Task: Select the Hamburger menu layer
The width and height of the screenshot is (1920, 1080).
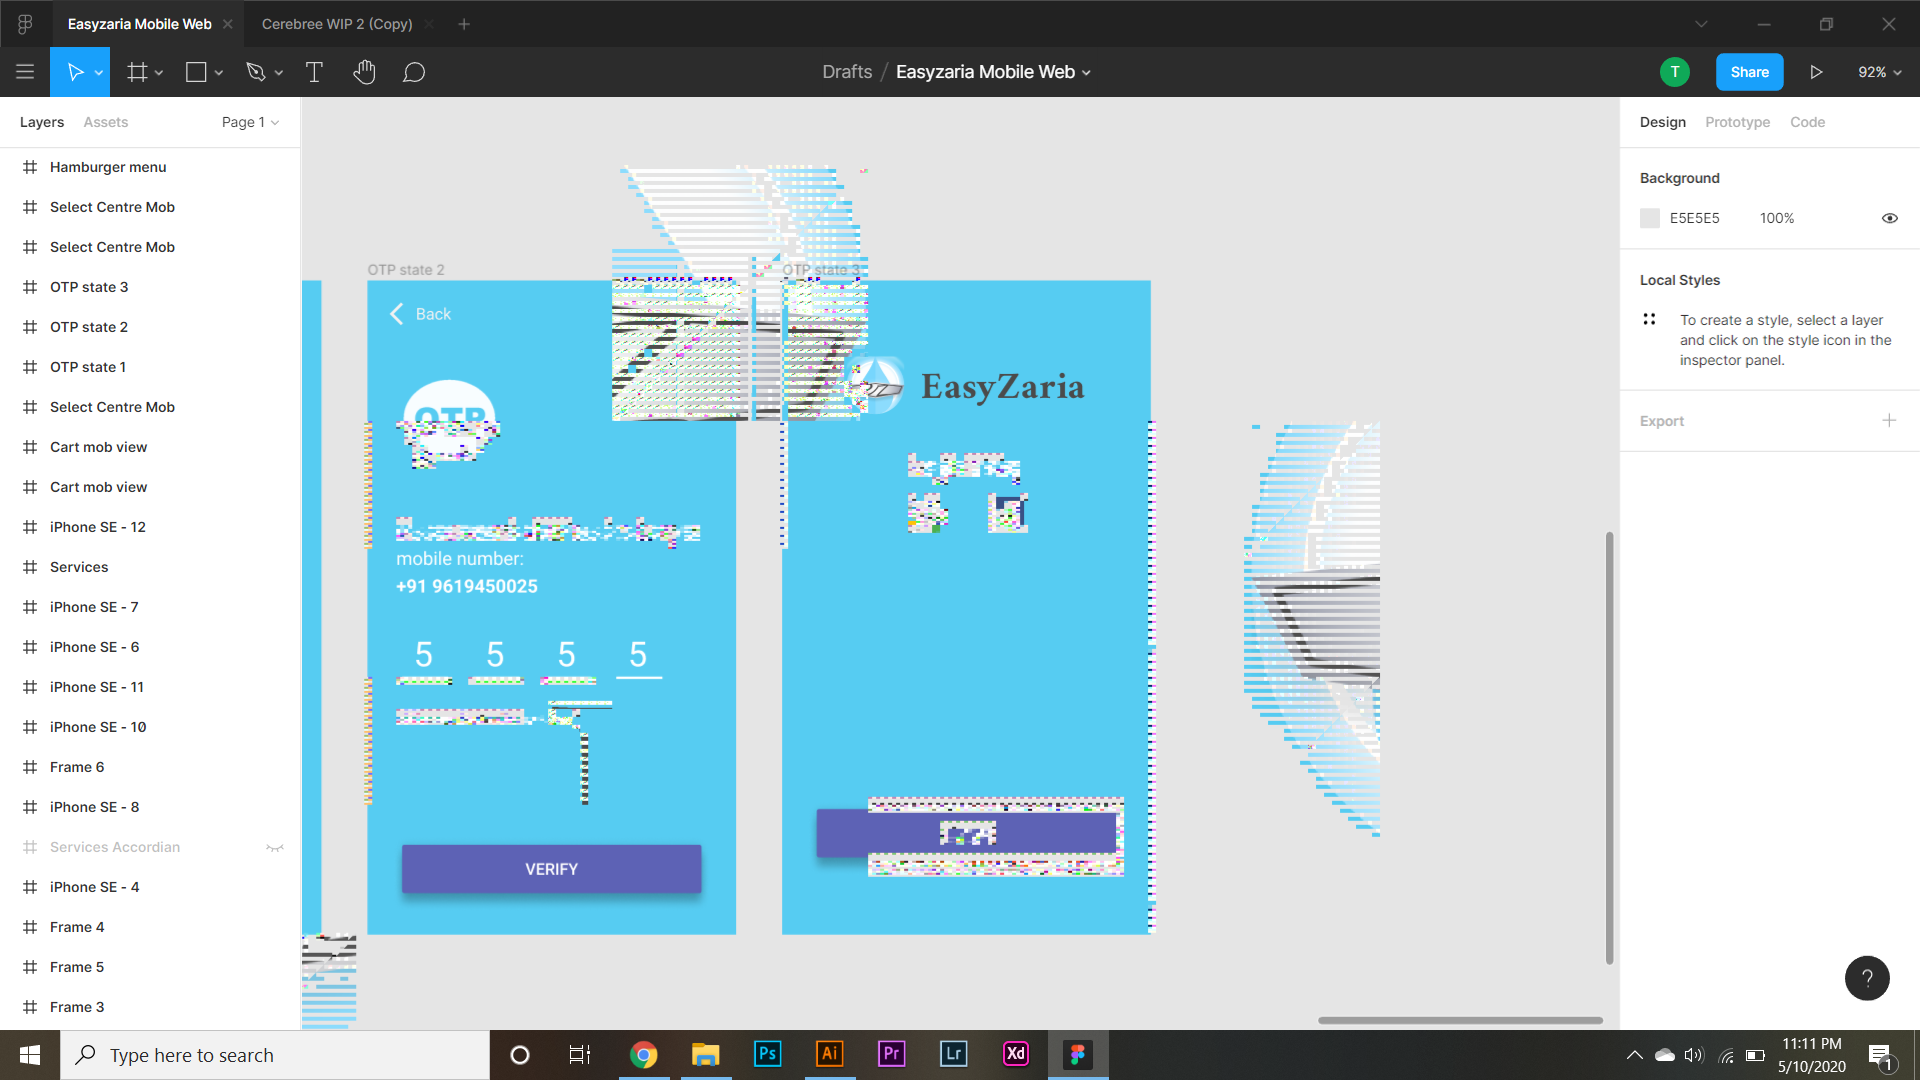Action: [150, 167]
